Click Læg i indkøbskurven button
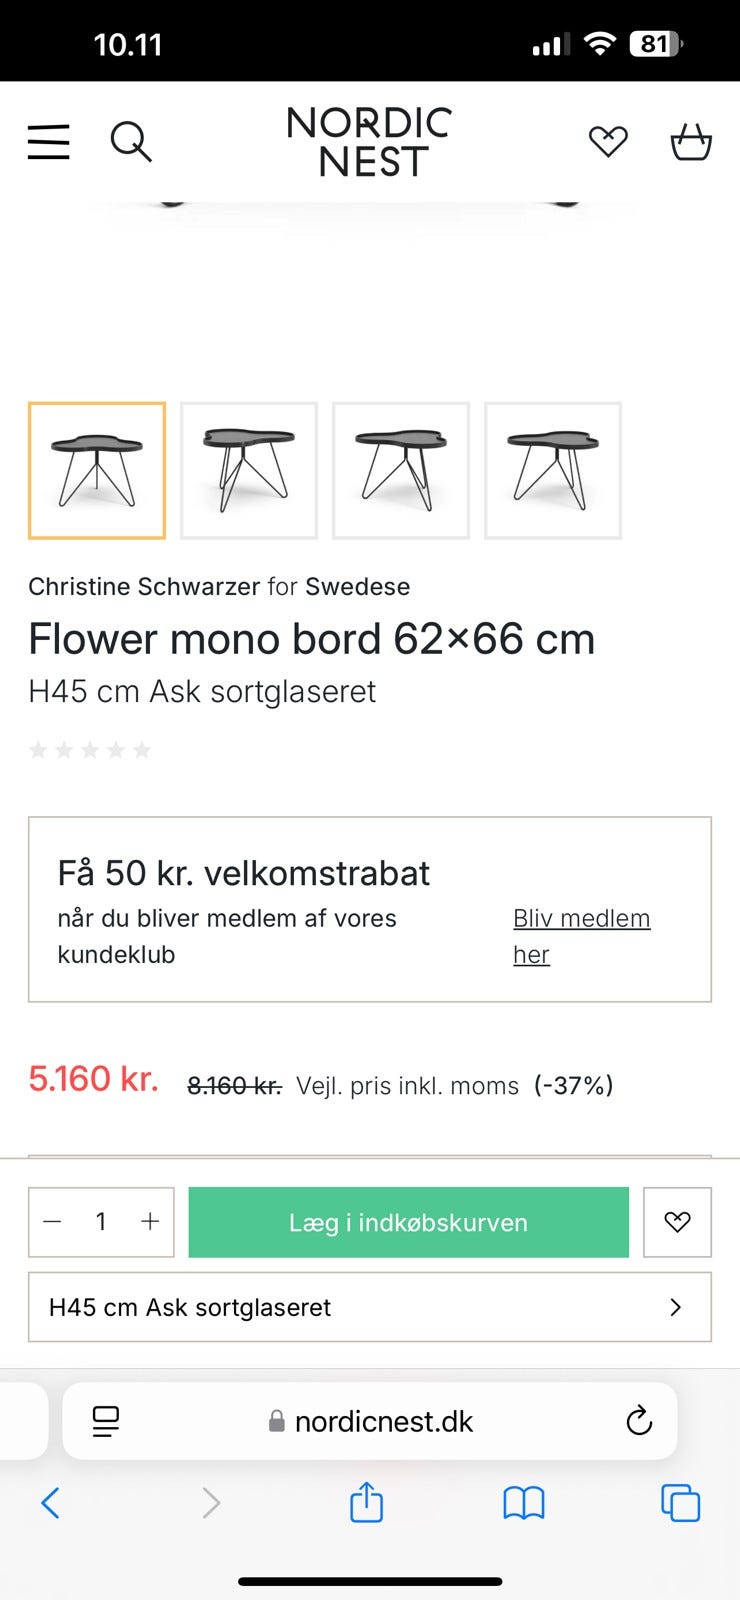This screenshot has width=740, height=1600. [x=408, y=1222]
